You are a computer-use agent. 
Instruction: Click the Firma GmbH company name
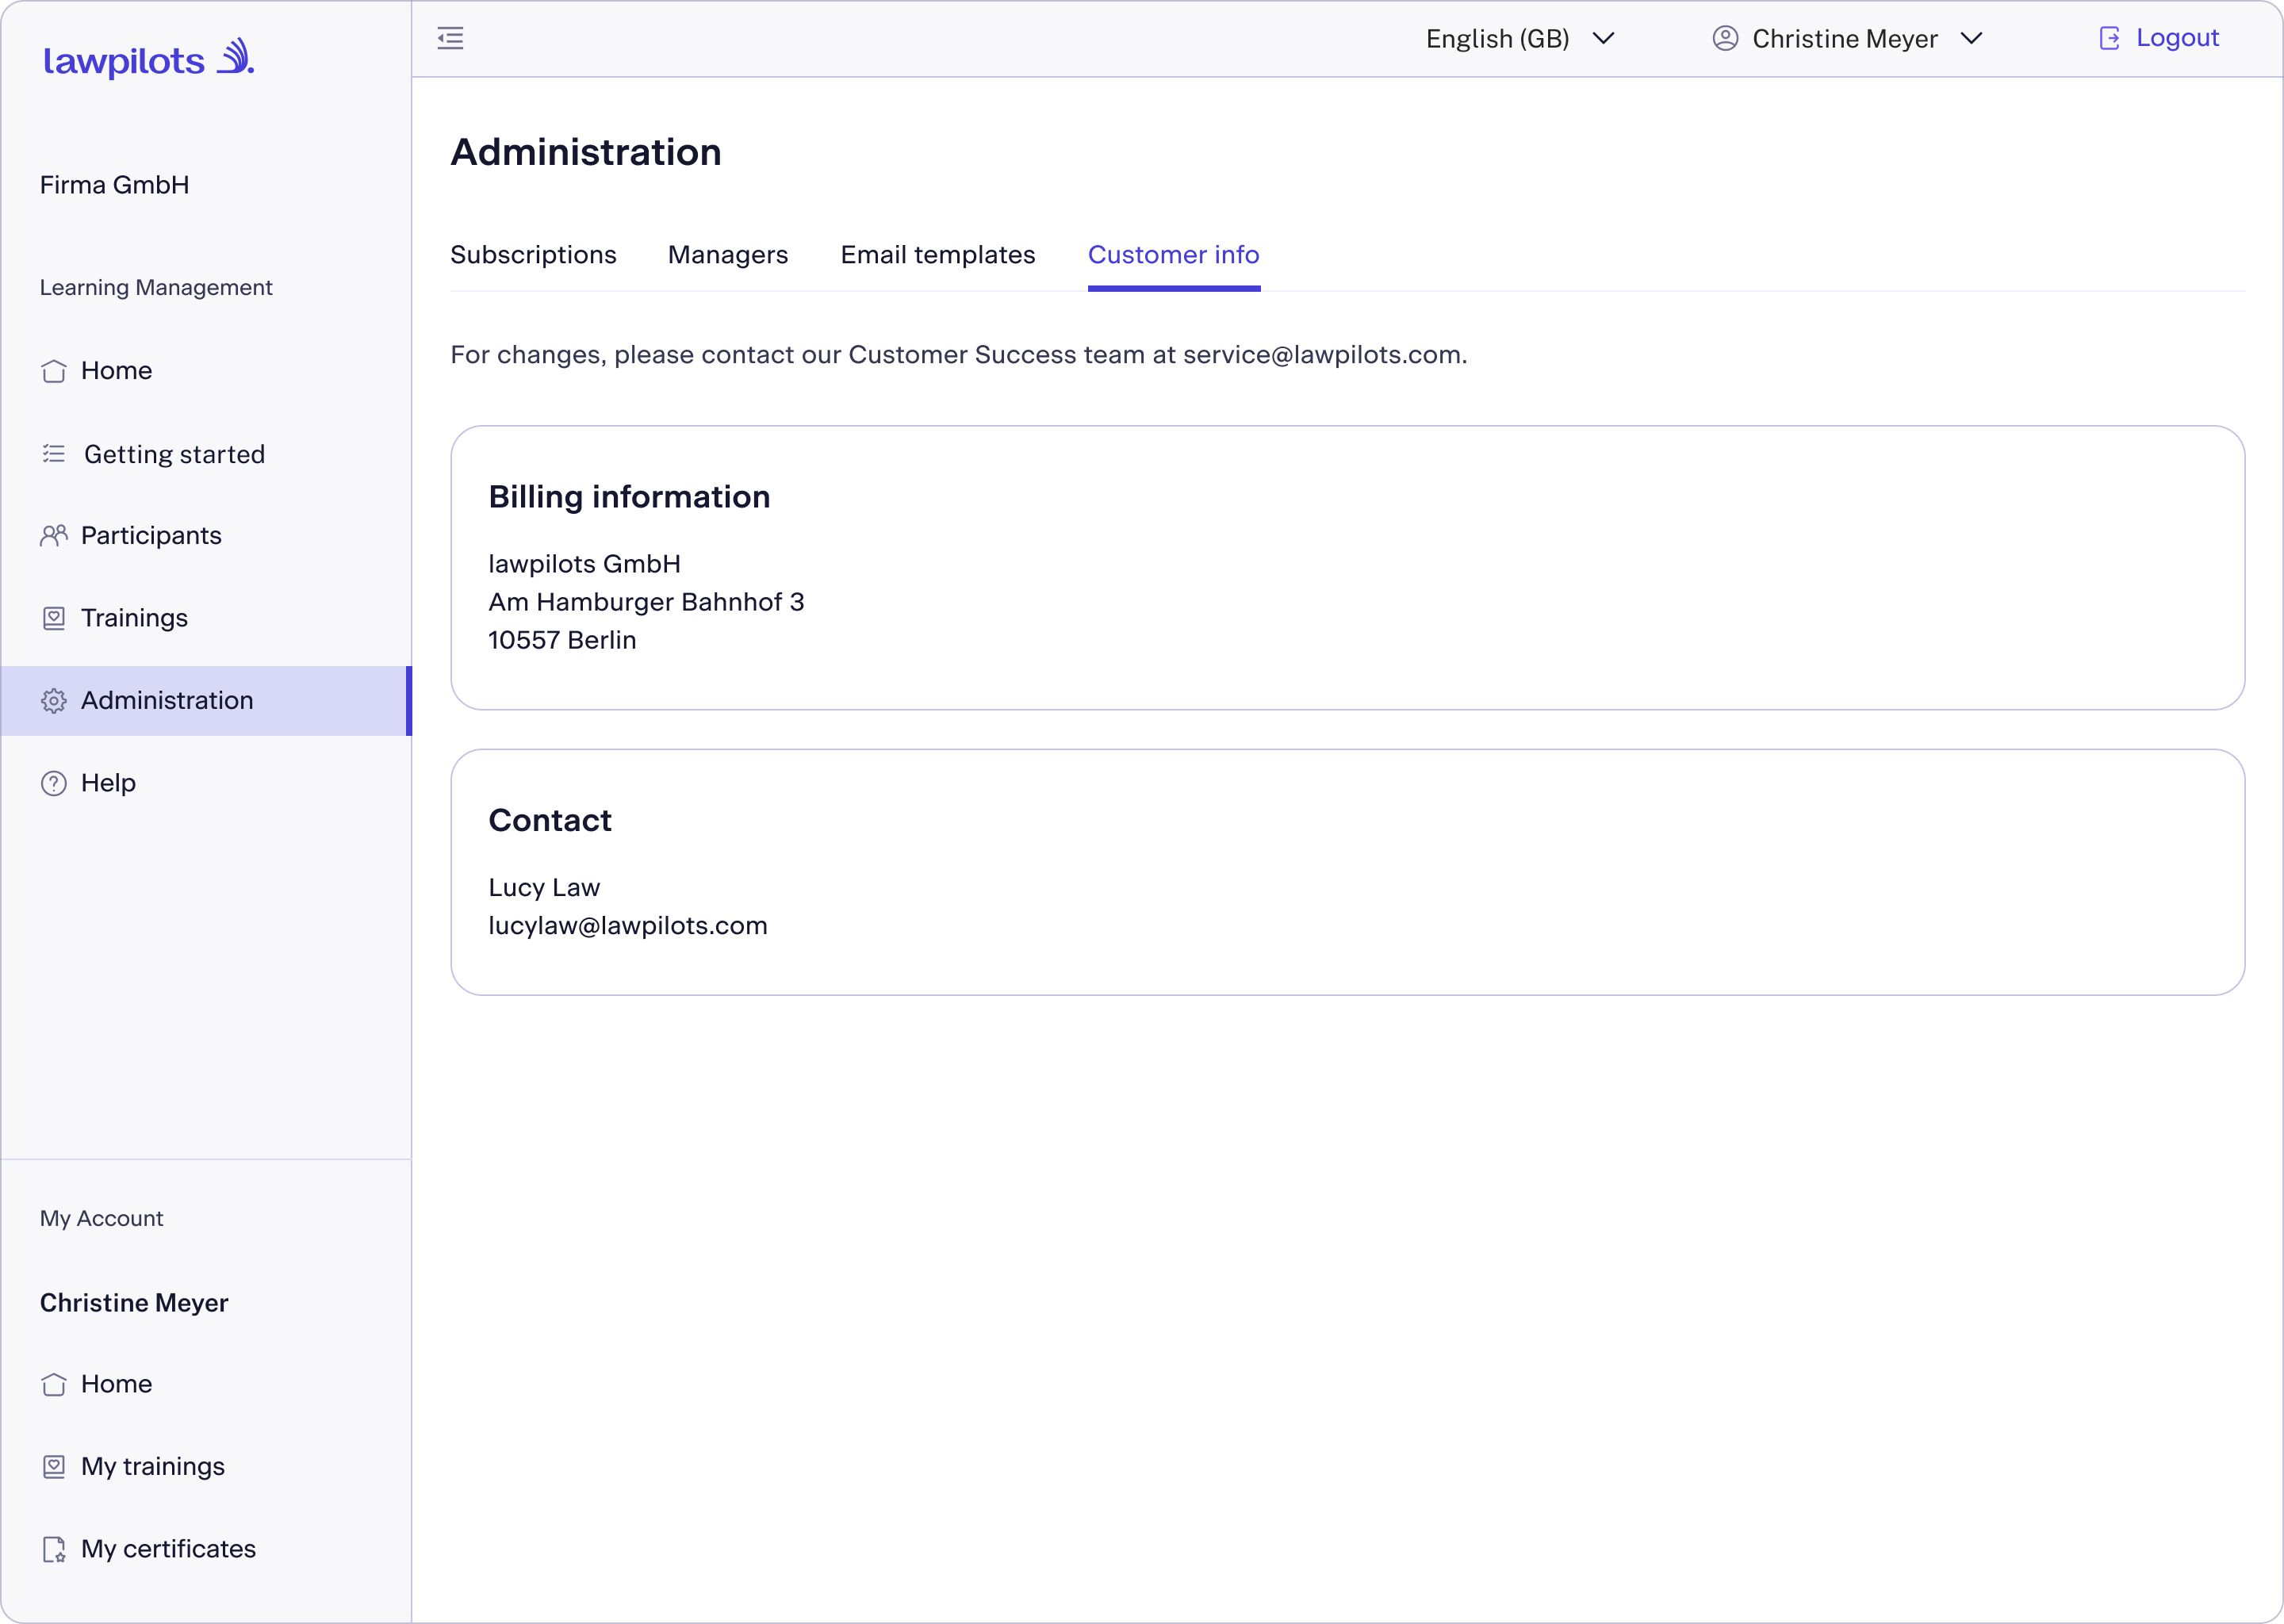pos(114,185)
